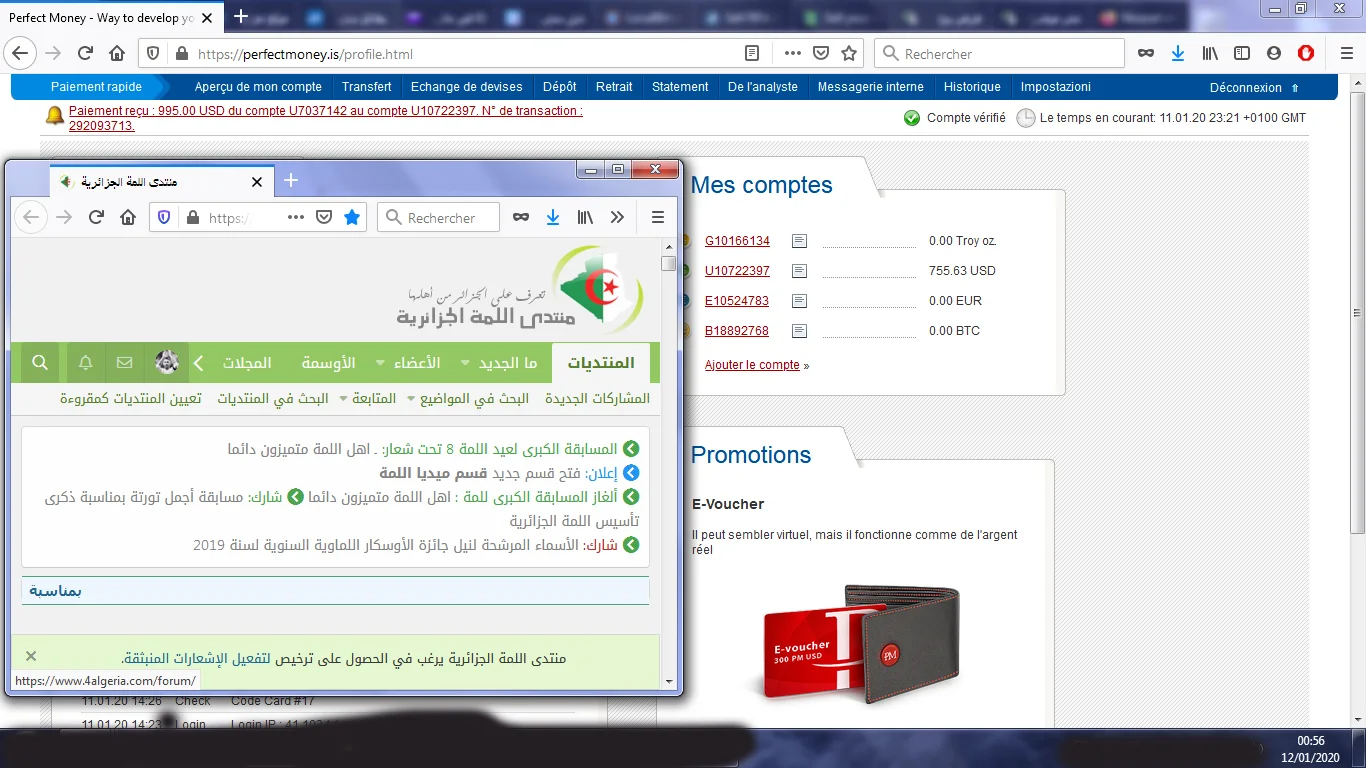1366x768 pixels.
Task: Open statement icon next to account U10722397
Action: coord(799,271)
